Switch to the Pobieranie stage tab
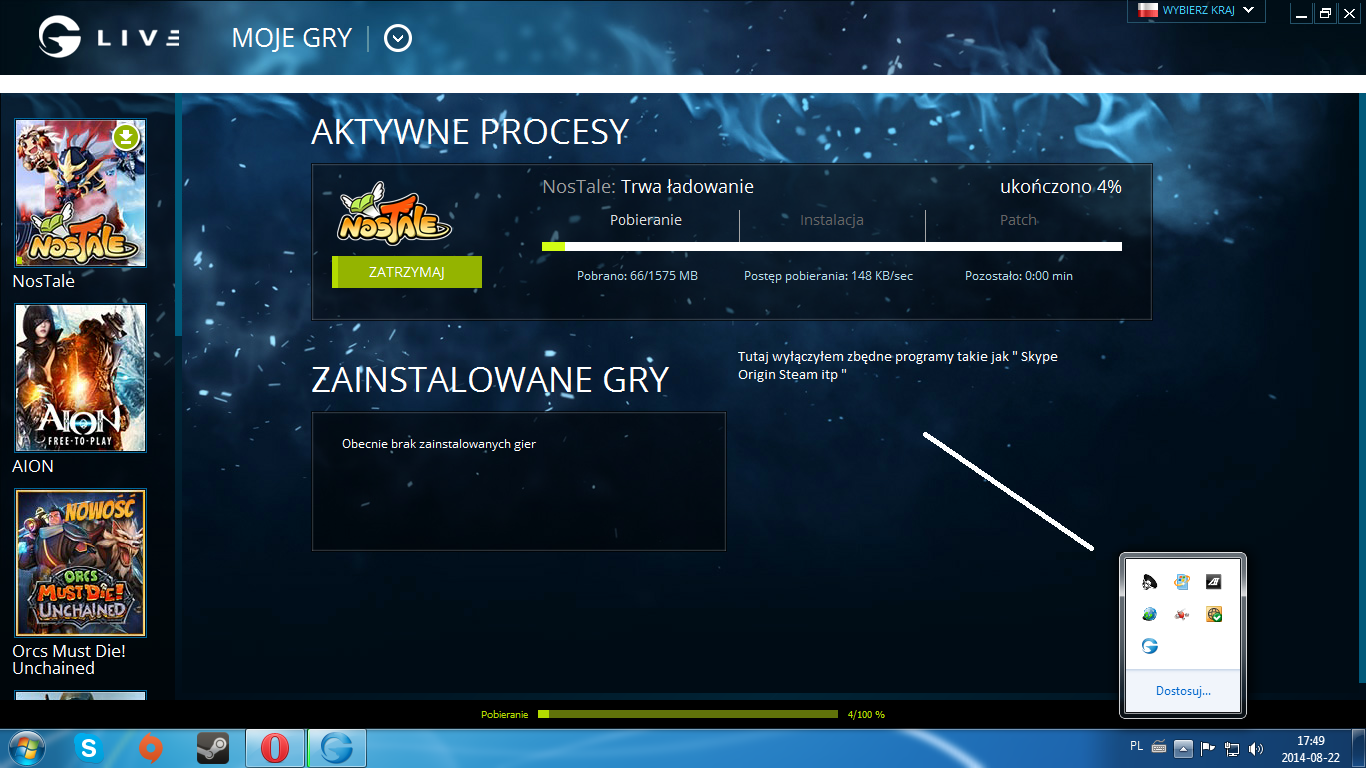The height and width of the screenshot is (768, 1366). pyautogui.click(x=646, y=220)
